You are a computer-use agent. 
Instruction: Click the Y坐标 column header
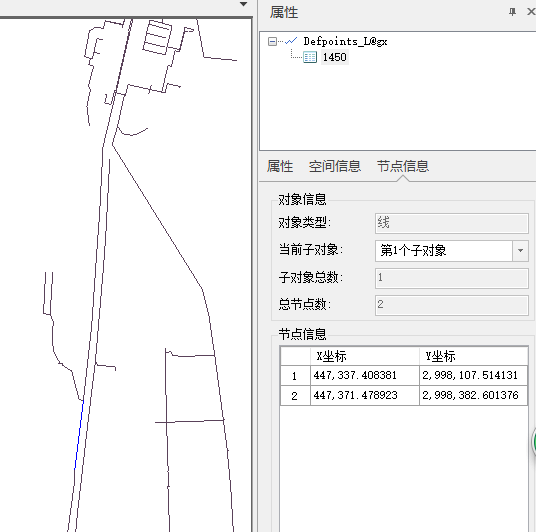tap(474, 356)
